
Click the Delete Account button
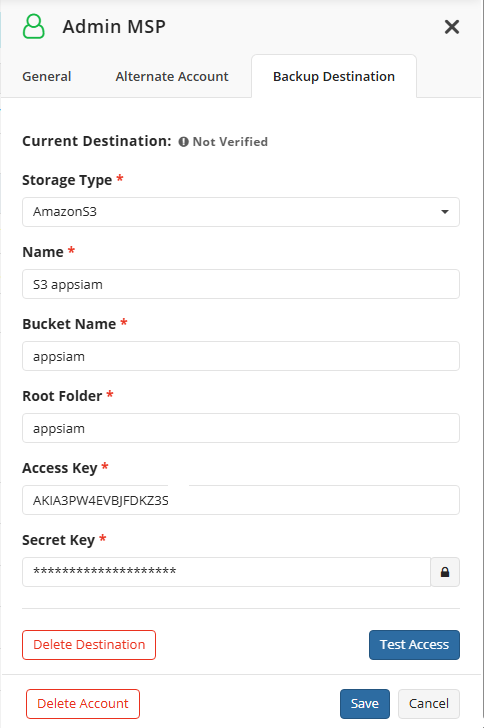click(83, 704)
